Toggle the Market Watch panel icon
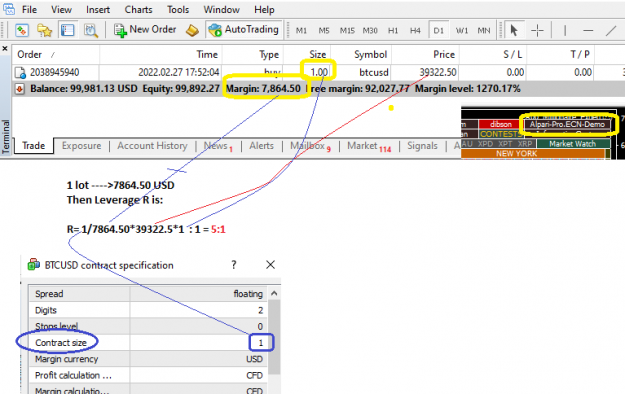 [68, 30]
